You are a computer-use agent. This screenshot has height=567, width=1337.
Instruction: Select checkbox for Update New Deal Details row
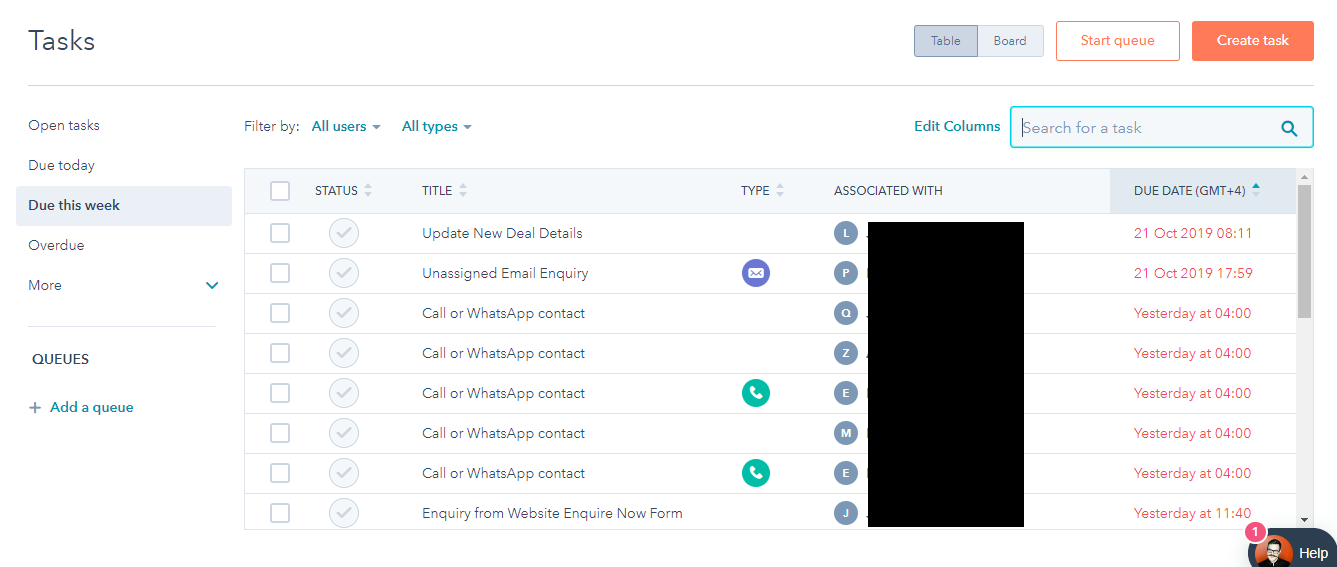point(280,233)
